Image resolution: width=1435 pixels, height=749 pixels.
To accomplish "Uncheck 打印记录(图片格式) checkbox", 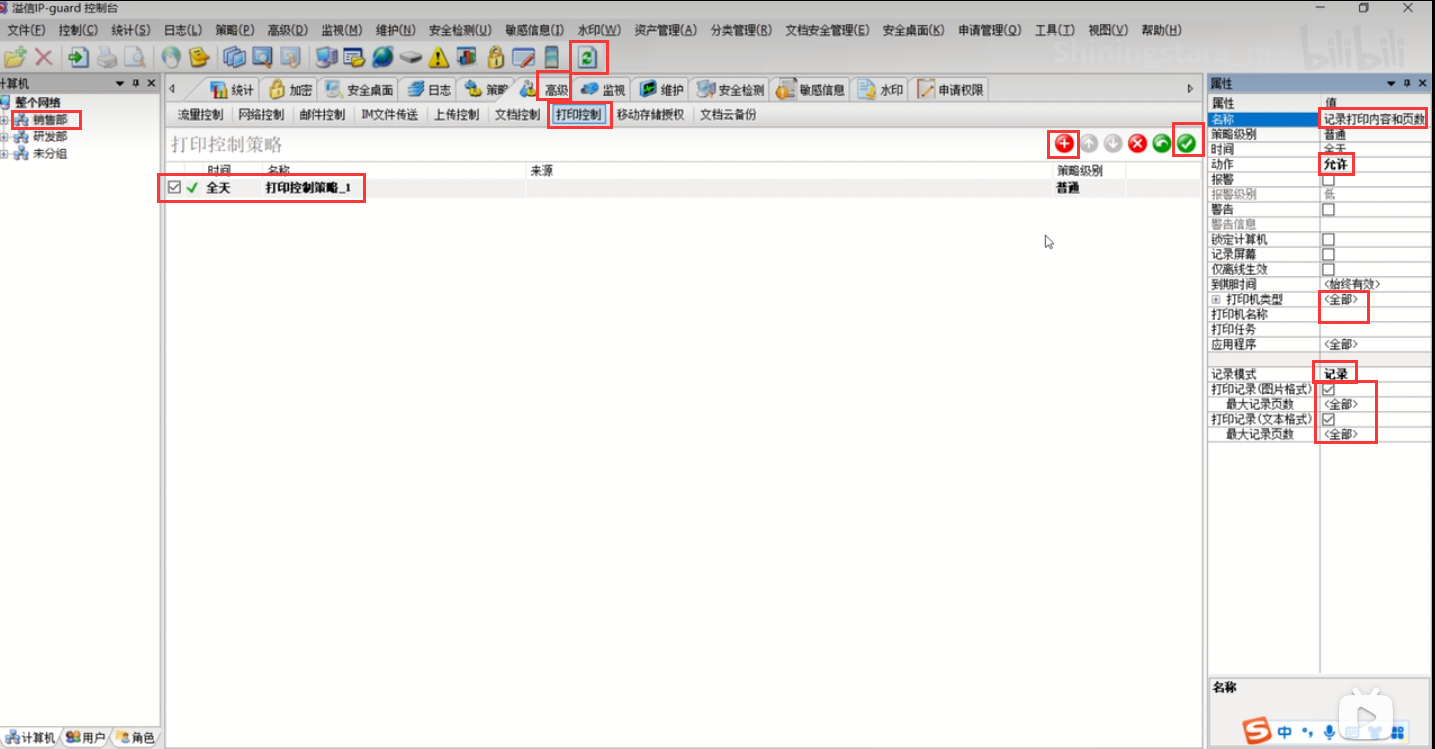I will pyautogui.click(x=1328, y=389).
